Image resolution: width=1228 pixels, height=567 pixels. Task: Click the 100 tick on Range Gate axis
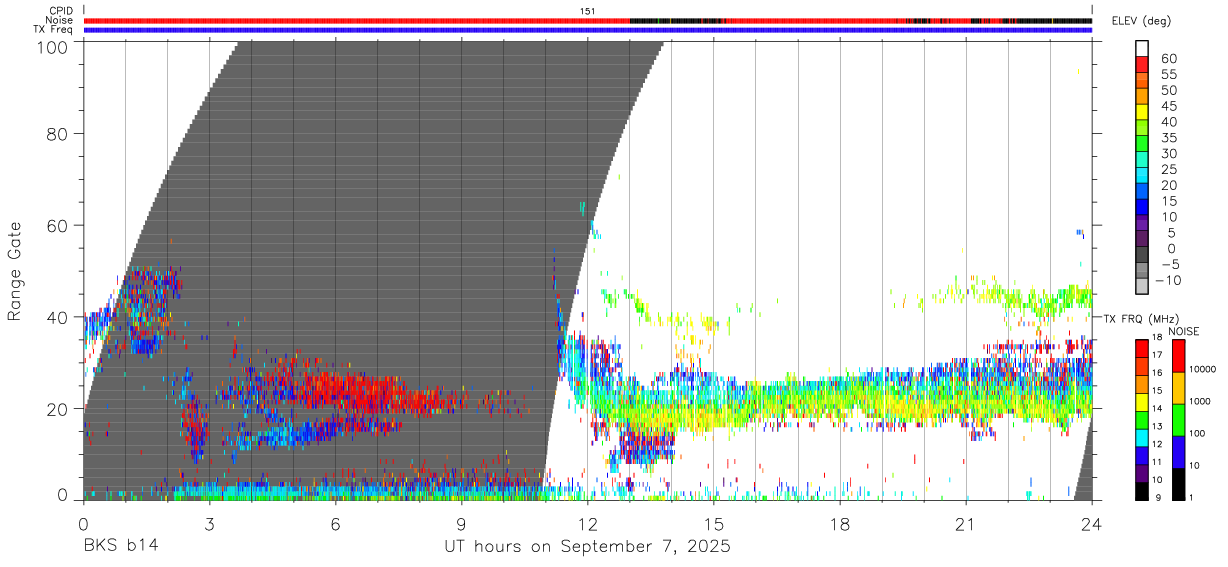tap(55, 46)
